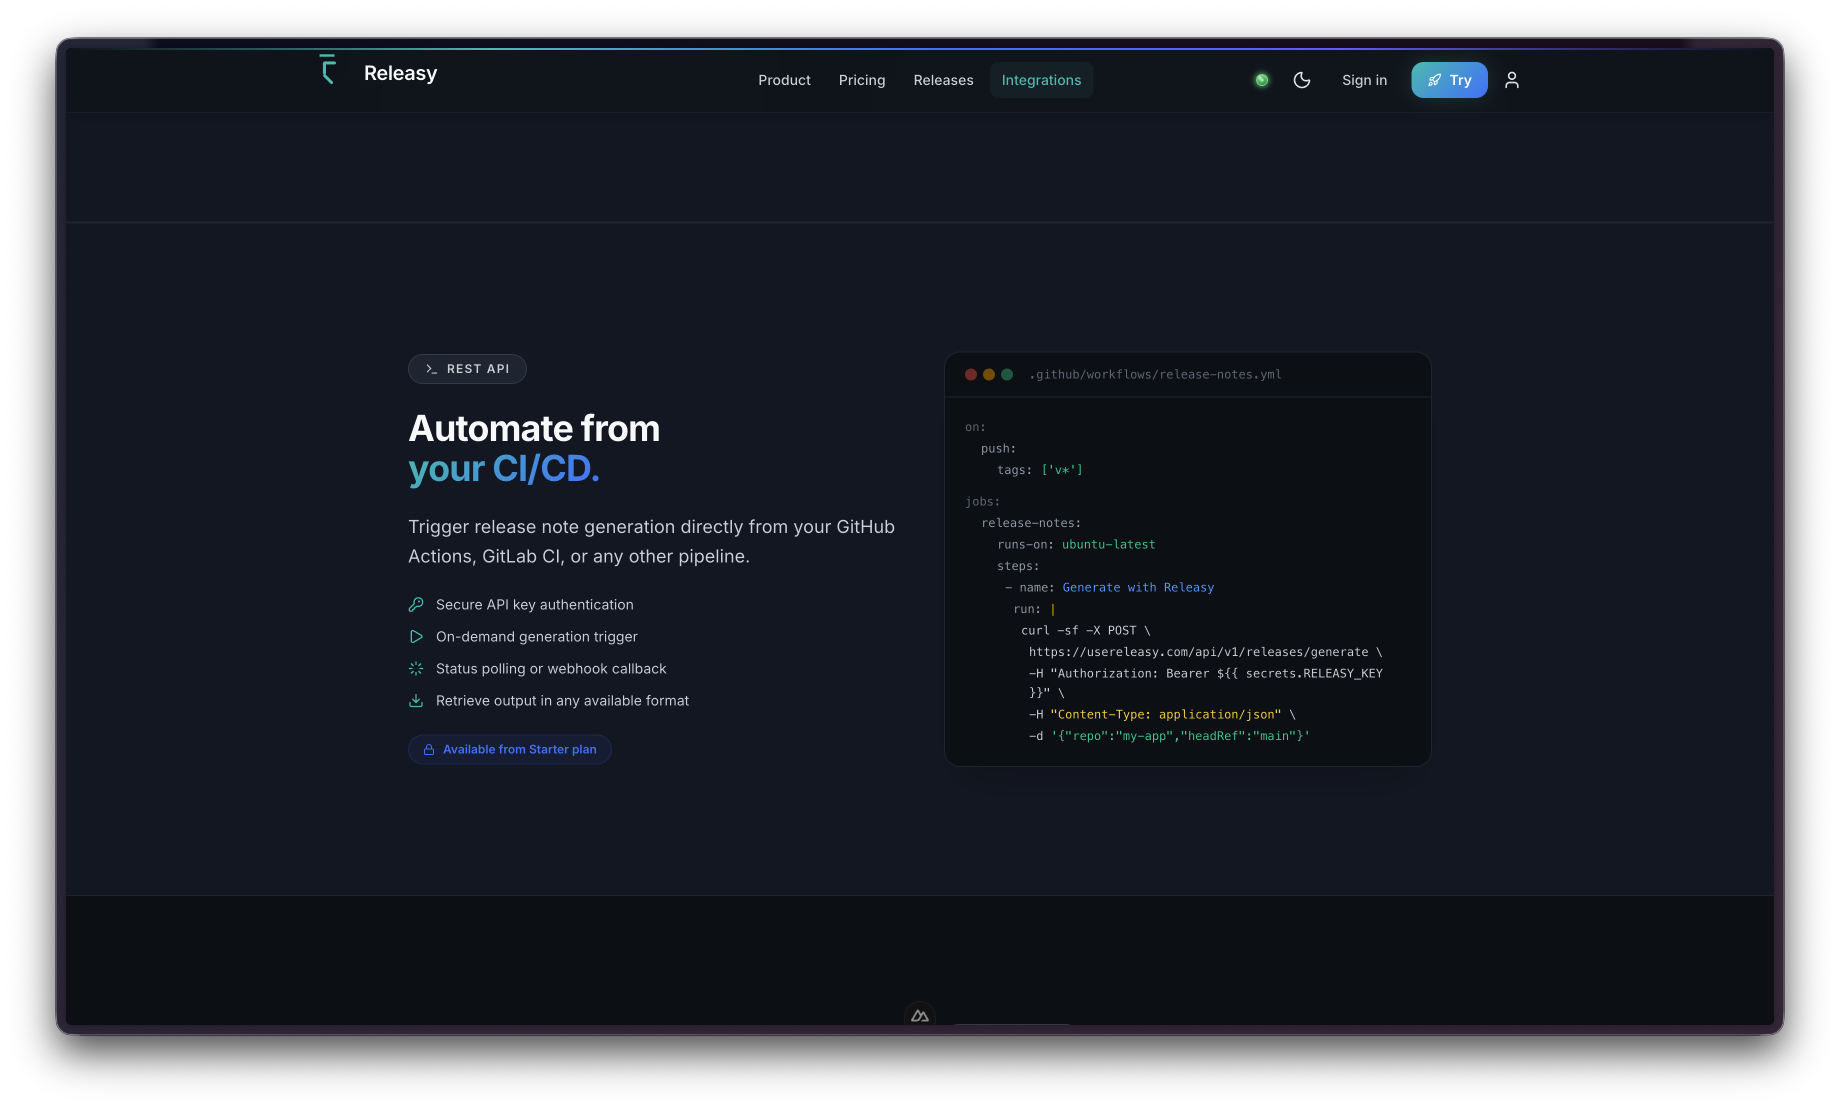Image resolution: width=1840 pixels, height=1109 pixels.
Task: Click the red dot in code window
Action: [971, 375]
